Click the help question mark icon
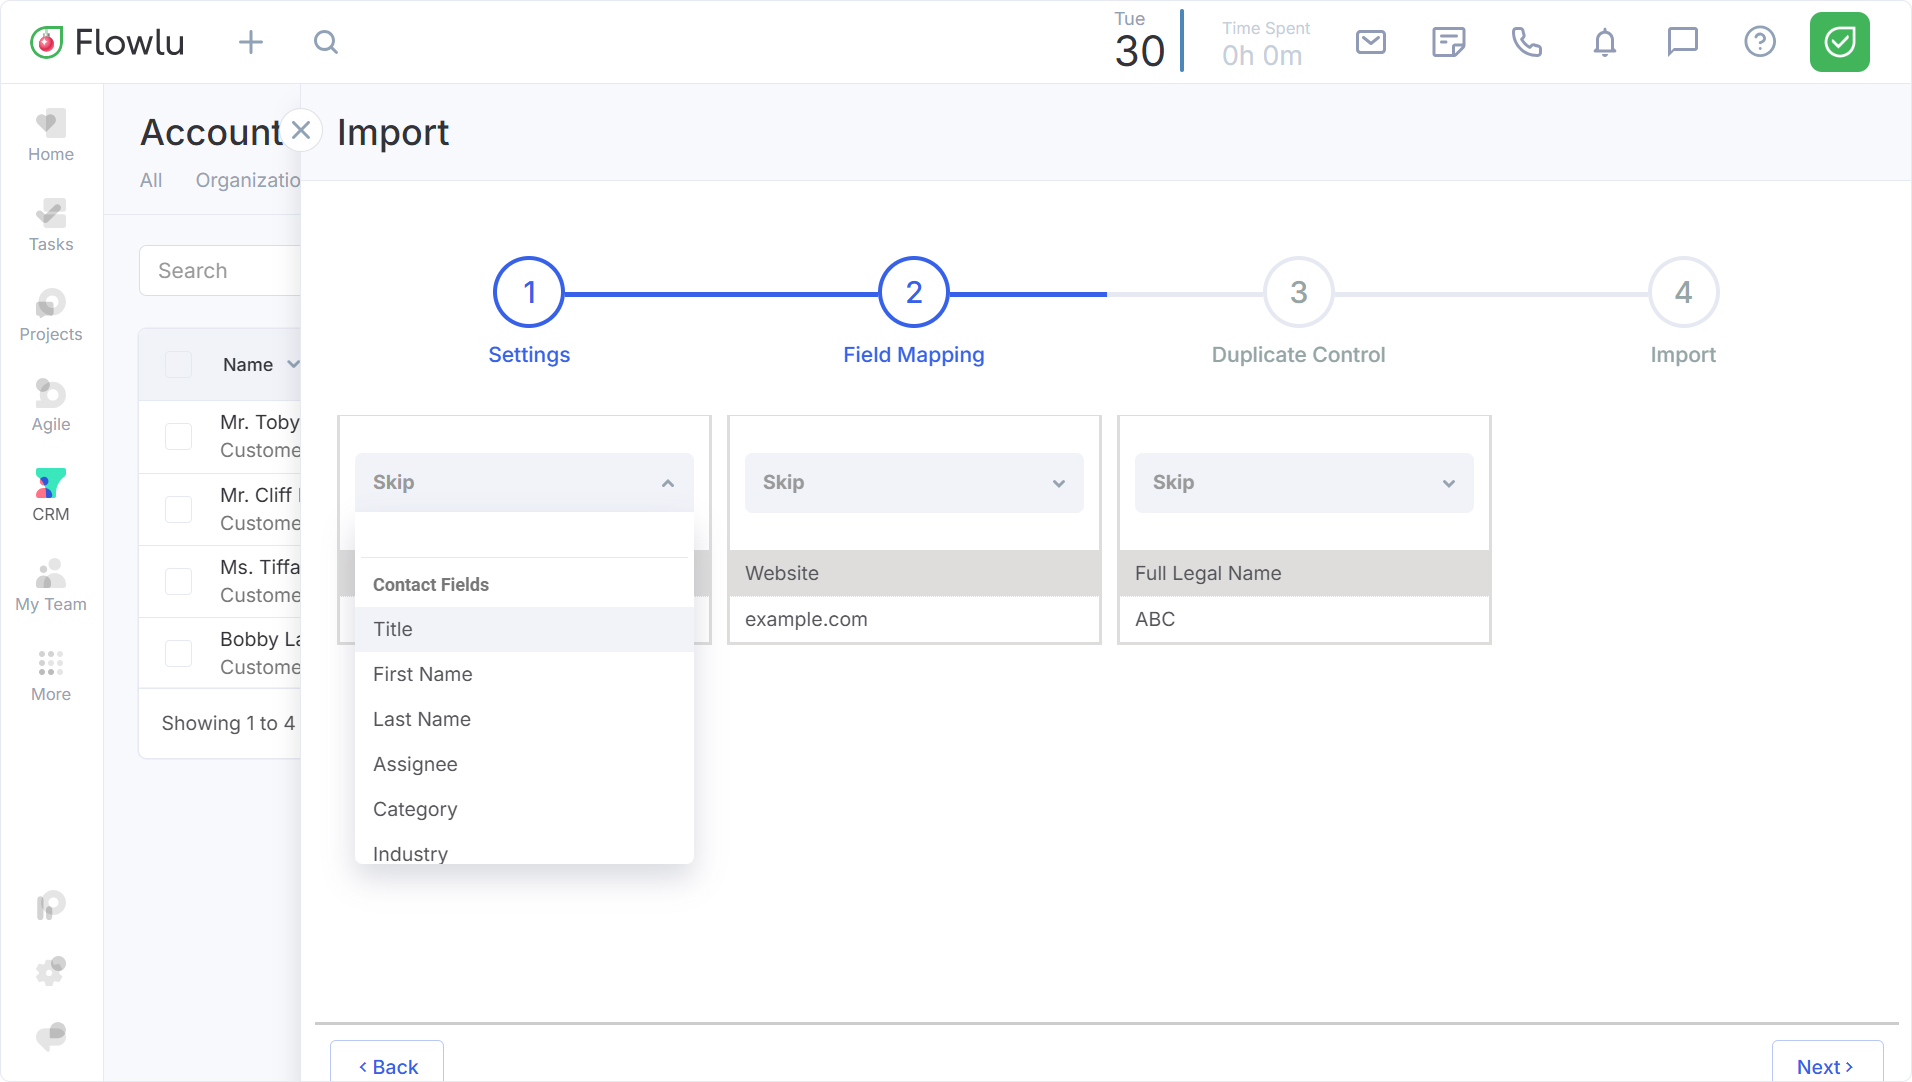Viewport: 1912px width, 1082px height. (x=1759, y=42)
